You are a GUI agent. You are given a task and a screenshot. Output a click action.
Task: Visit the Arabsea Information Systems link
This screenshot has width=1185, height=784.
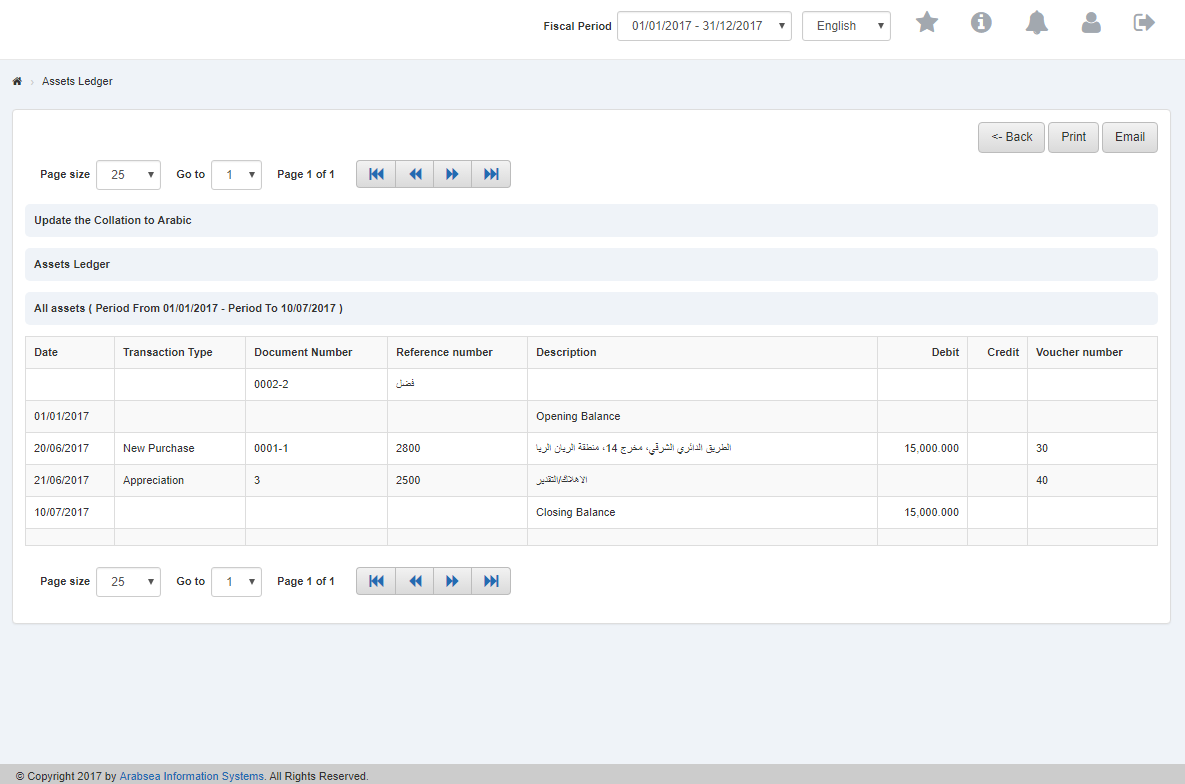tap(191, 776)
